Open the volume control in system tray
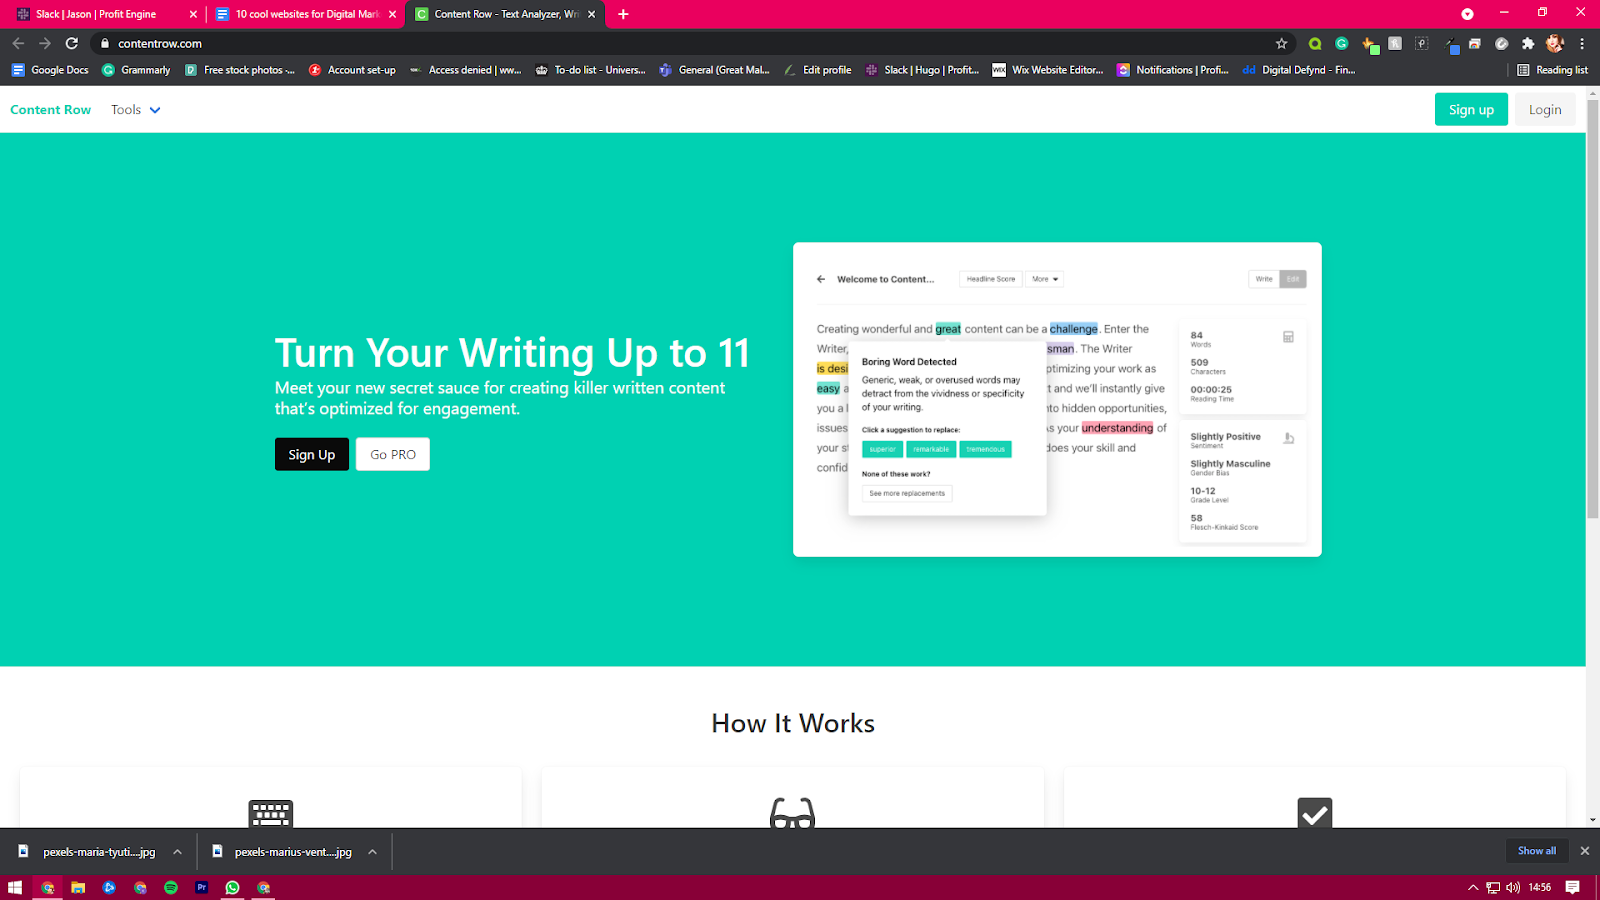 [x=1513, y=887]
